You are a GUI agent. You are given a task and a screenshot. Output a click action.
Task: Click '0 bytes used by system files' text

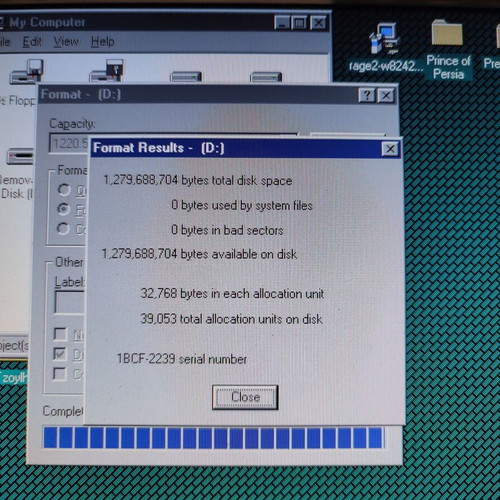coord(242,205)
